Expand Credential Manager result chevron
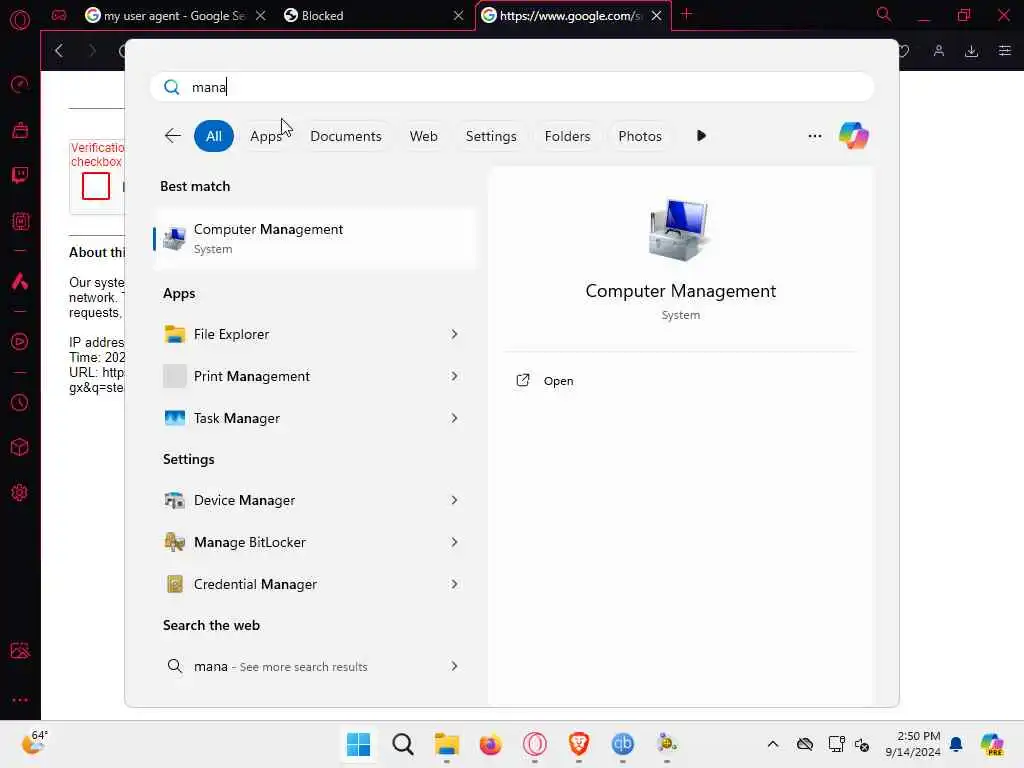Viewport: 1024px width, 768px height. coord(455,584)
